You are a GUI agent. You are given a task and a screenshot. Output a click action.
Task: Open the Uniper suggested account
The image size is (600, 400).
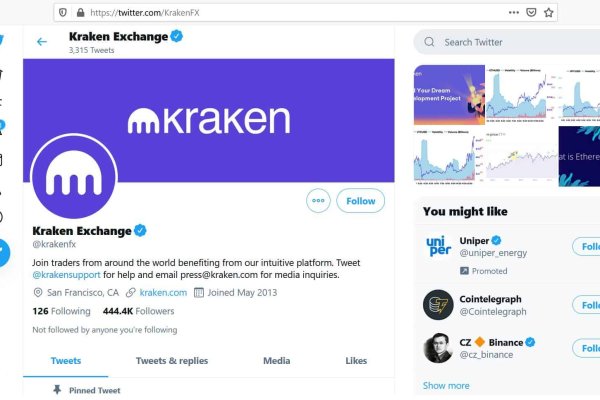[474, 241]
